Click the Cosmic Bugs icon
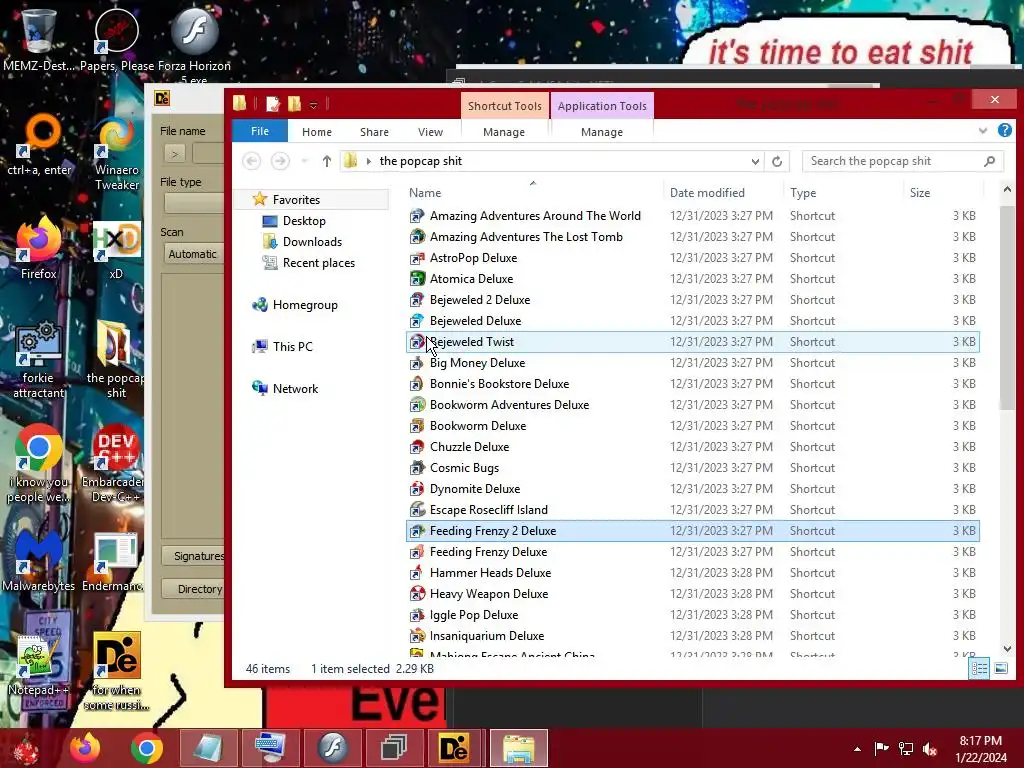 point(417,468)
